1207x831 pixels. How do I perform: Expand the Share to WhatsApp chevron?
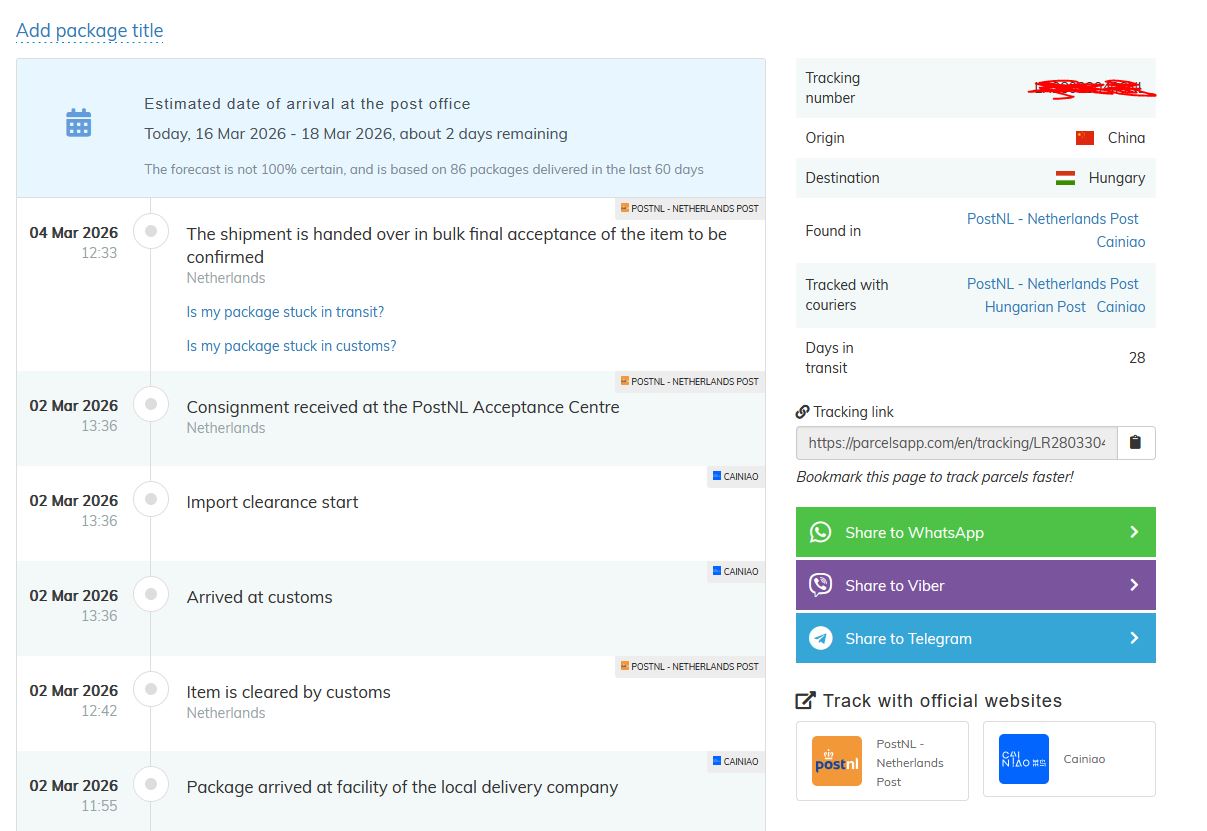(1134, 532)
